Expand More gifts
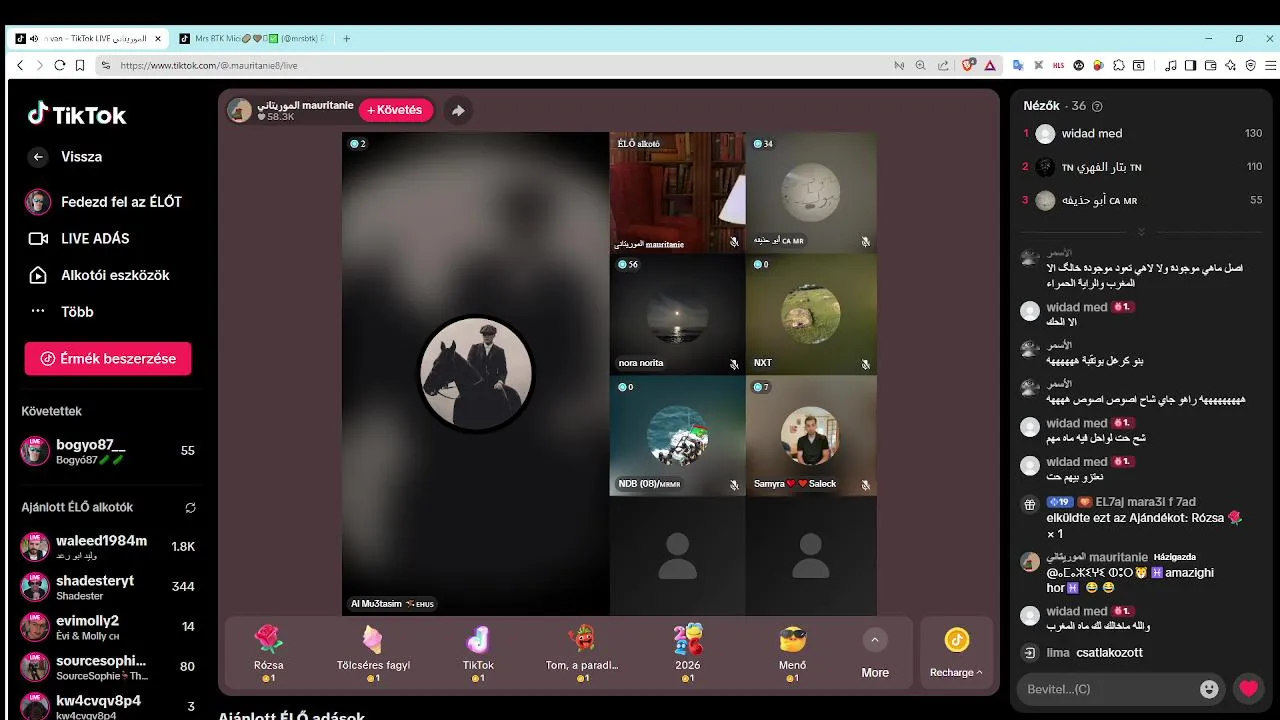Viewport: 1280px width, 720px height. 875,654
